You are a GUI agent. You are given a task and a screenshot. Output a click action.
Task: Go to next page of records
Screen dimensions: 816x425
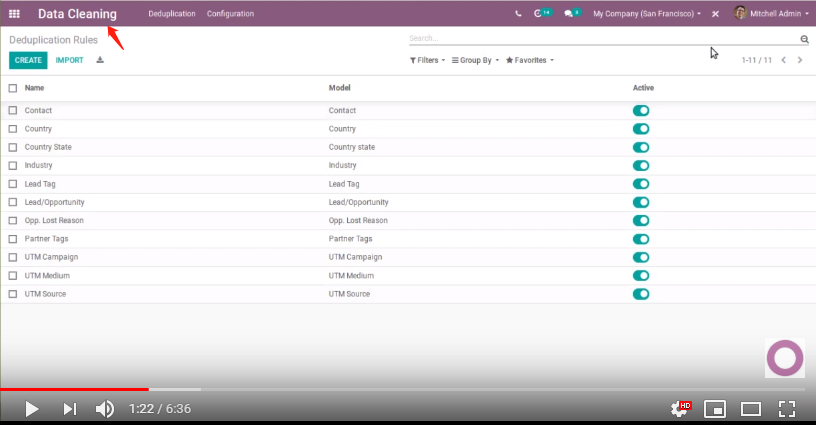point(799,60)
